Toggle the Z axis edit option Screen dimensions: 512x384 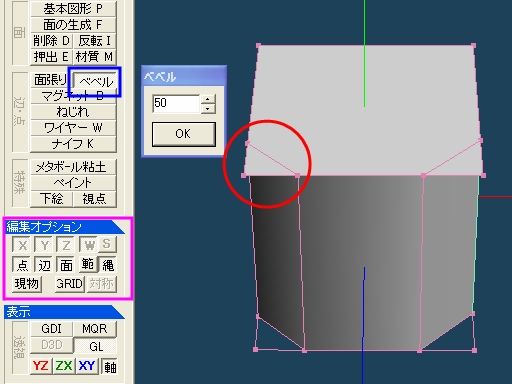(x=66, y=245)
